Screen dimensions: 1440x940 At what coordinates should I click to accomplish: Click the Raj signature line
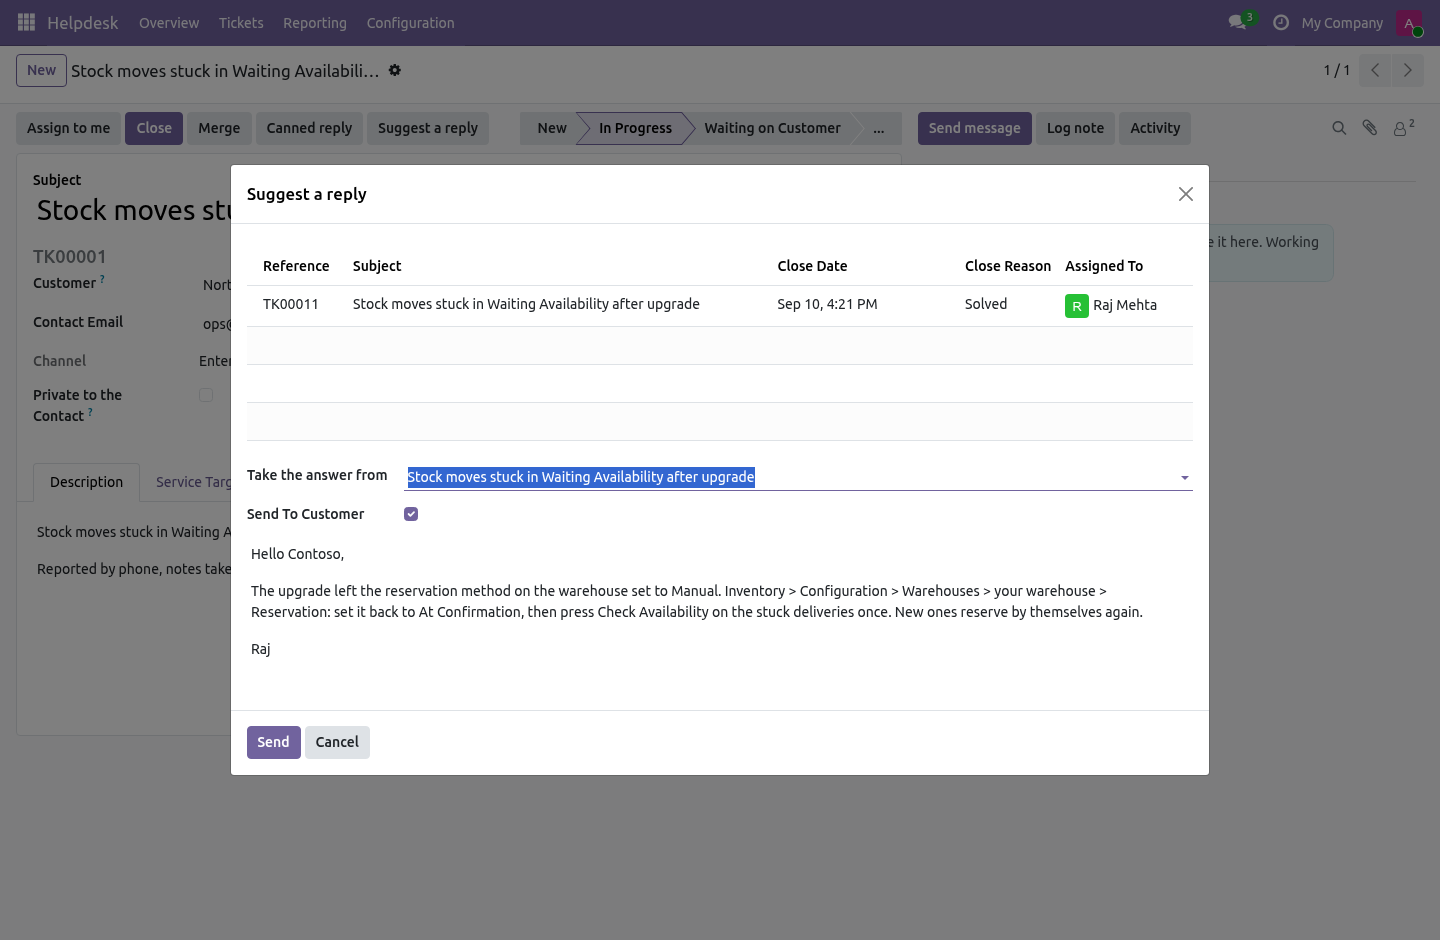261,649
